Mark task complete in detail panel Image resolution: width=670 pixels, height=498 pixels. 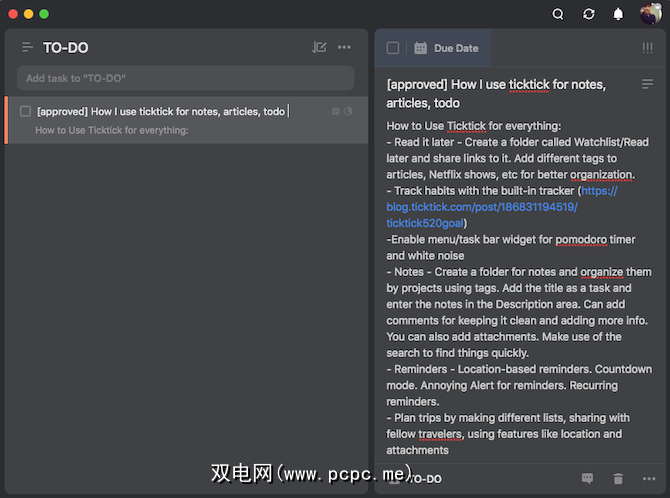393,48
